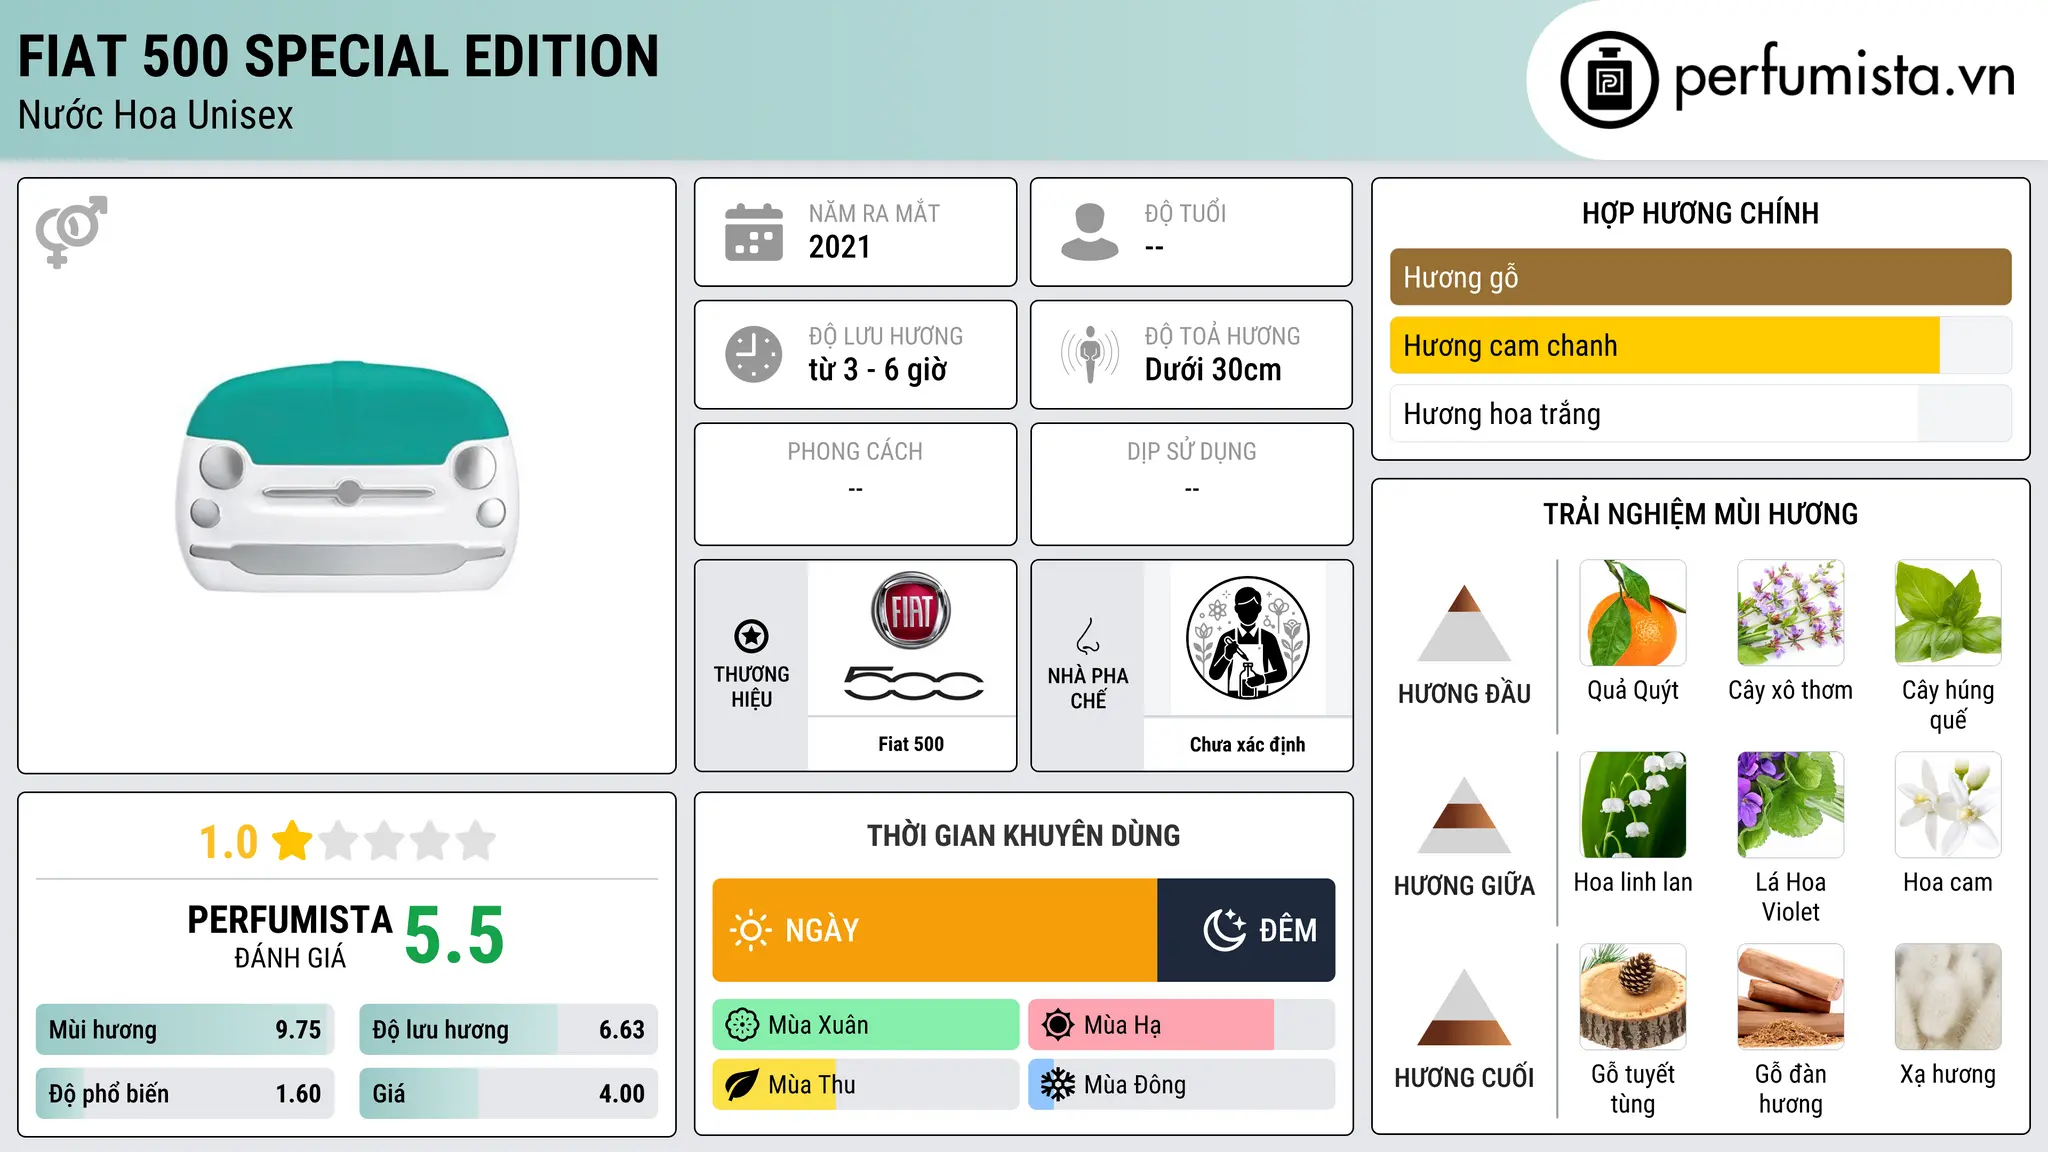Click the Nước Hoa Unisex subtitle
Image resolution: width=2048 pixels, height=1152 pixels.
(x=156, y=116)
